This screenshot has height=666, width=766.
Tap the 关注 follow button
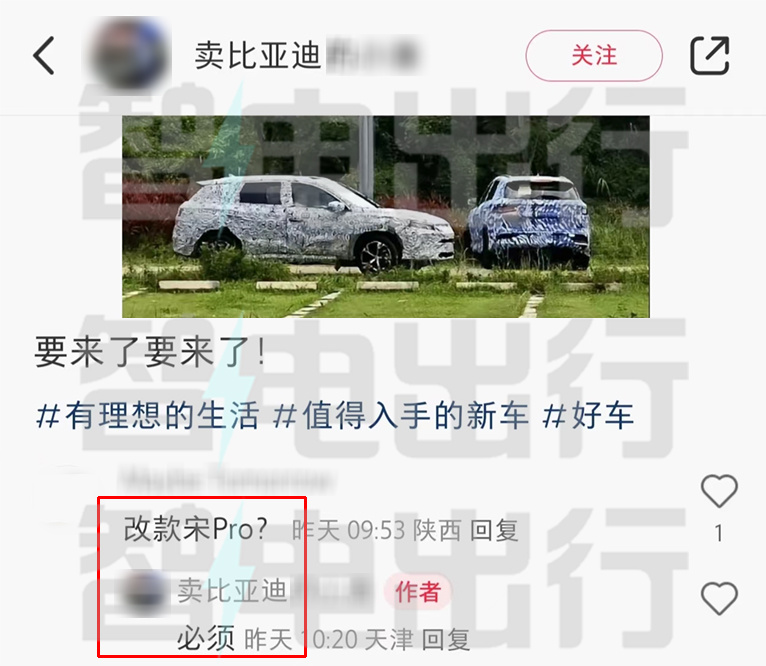coord(594,55)
